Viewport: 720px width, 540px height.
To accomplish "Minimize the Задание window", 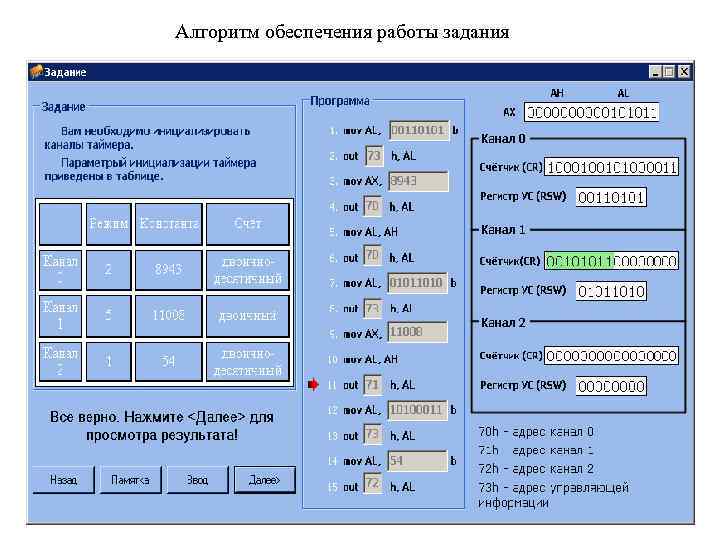I will coord(655,72).
